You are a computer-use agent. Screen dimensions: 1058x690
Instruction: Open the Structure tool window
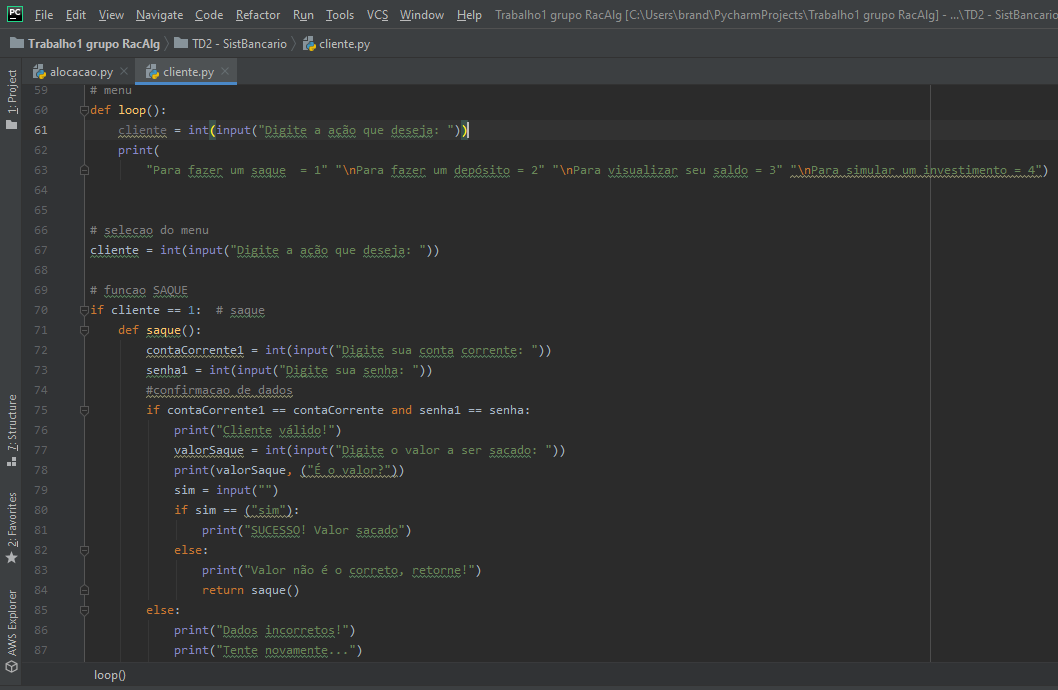[11, 430]
